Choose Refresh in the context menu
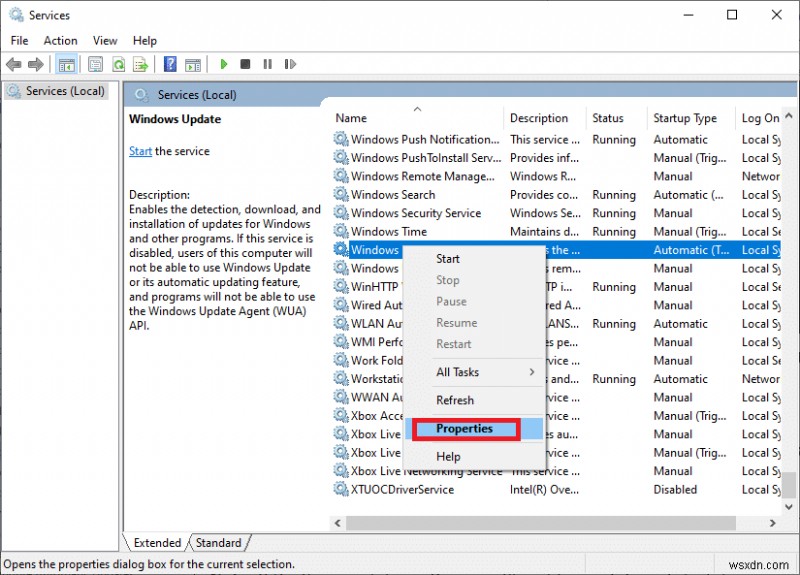Screen dimensions: 800x575 (473, 400)
